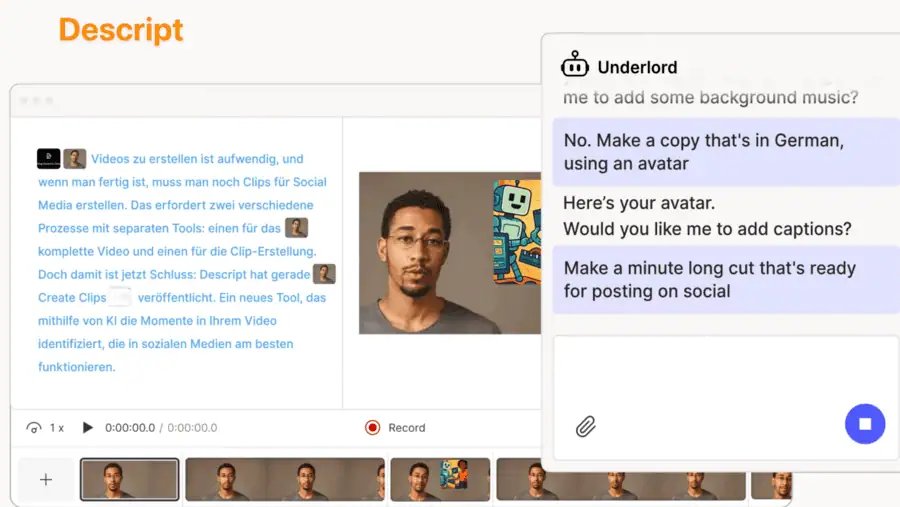Click the current timecode 0:00:00.0
The height and width of the screenshot is (507, 900).
point(130,428)
